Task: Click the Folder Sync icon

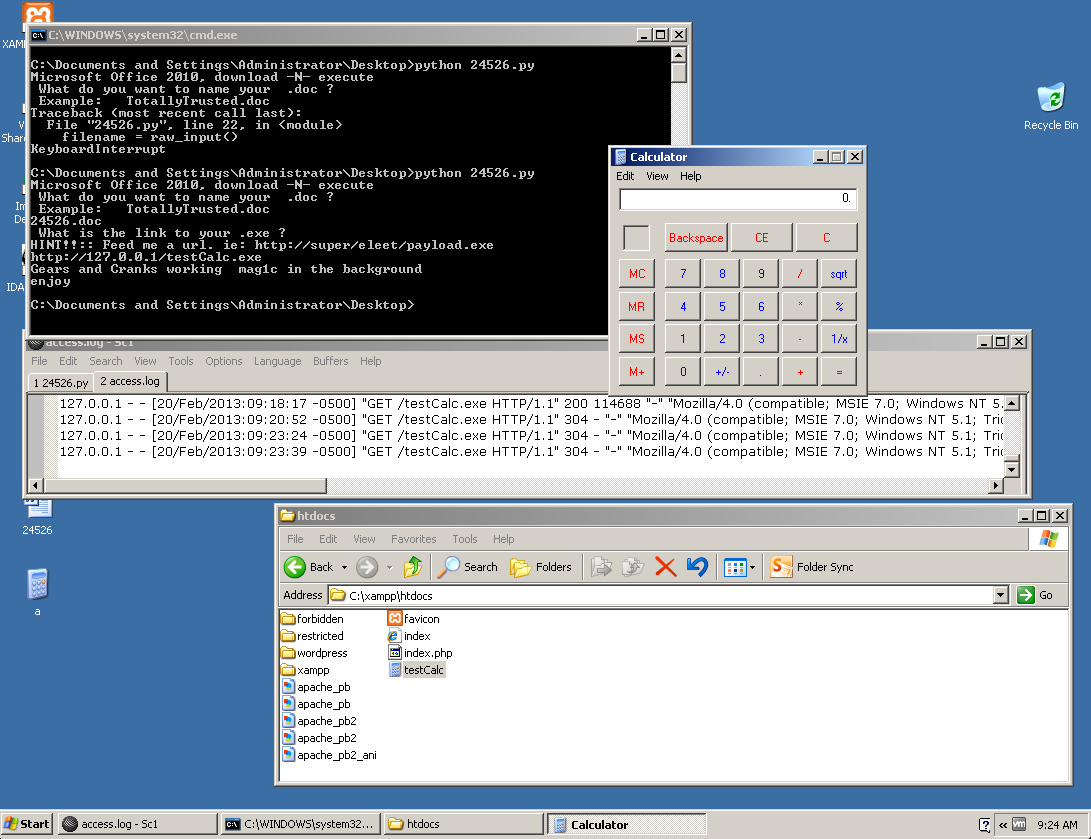Action: pyautogui.click(x=781, y=567)
